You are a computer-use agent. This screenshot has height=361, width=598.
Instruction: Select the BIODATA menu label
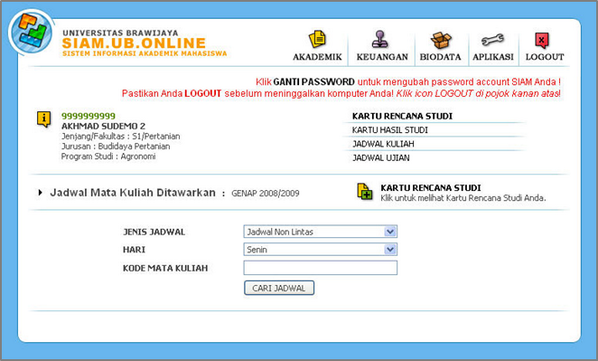[x=440, y=57]
